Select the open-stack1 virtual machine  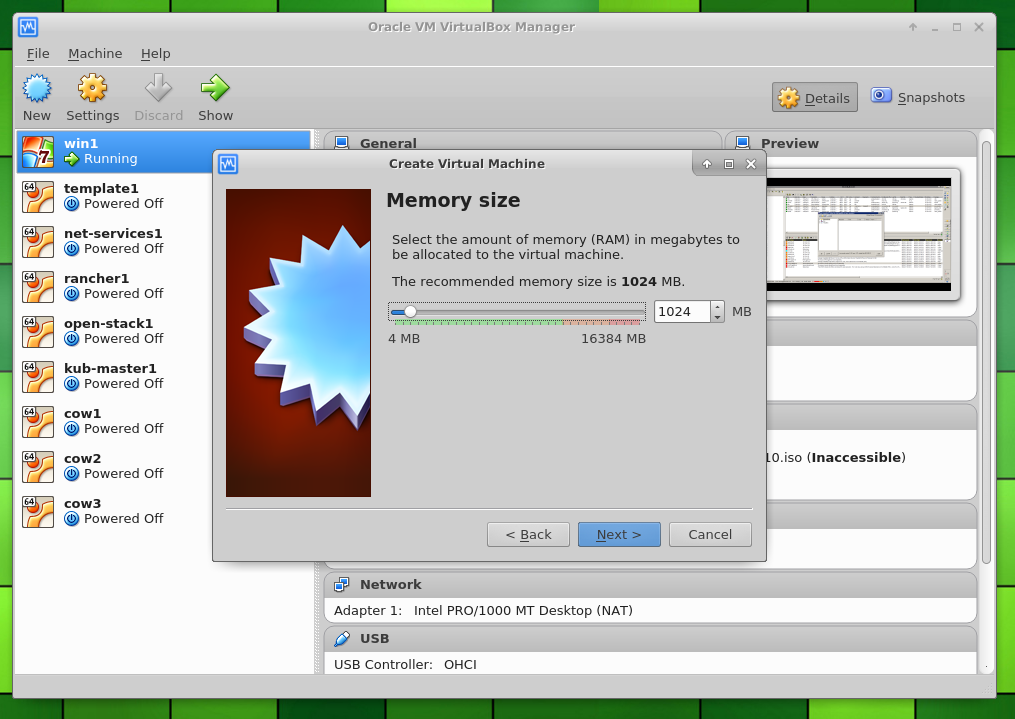(164, 332)
